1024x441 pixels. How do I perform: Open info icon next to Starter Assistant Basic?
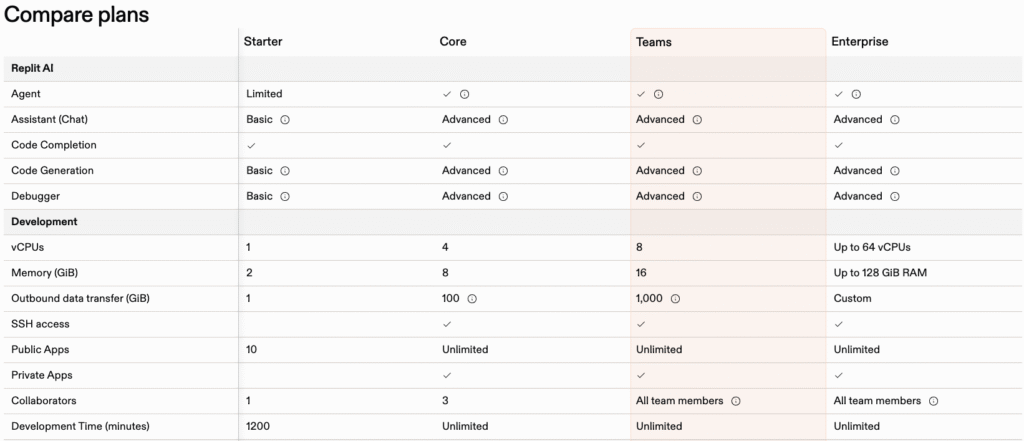[x=285, y=120]
